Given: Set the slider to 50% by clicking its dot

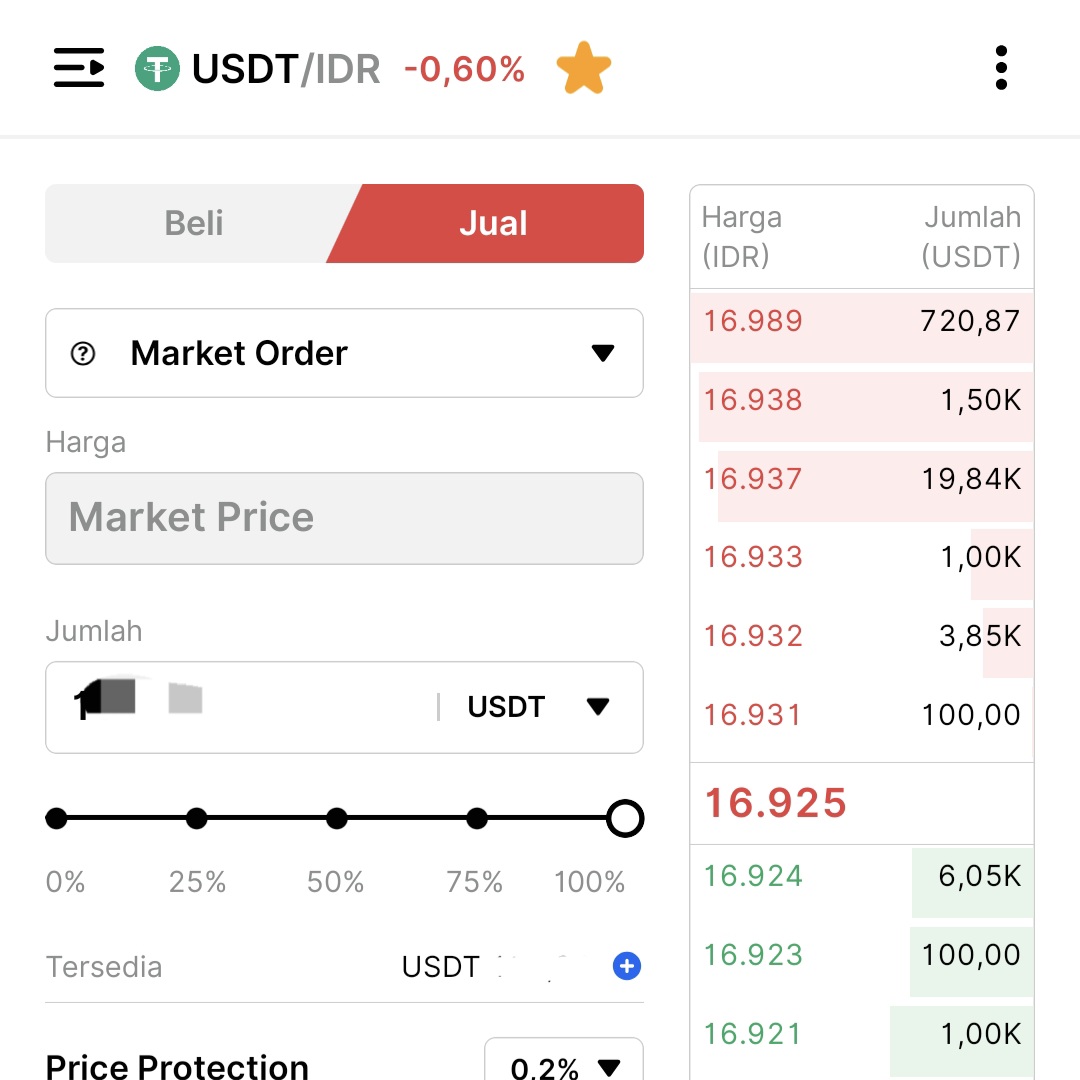Looking at the screenshot, I should tap(337, 818).
